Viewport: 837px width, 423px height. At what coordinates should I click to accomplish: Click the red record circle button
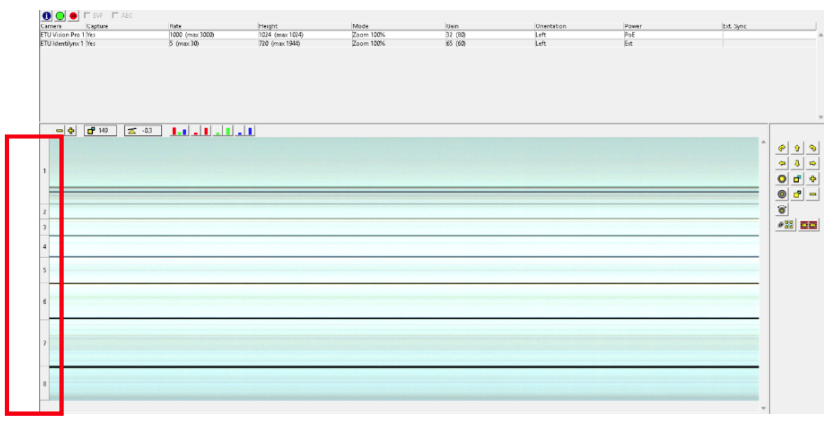click(73, 16)
